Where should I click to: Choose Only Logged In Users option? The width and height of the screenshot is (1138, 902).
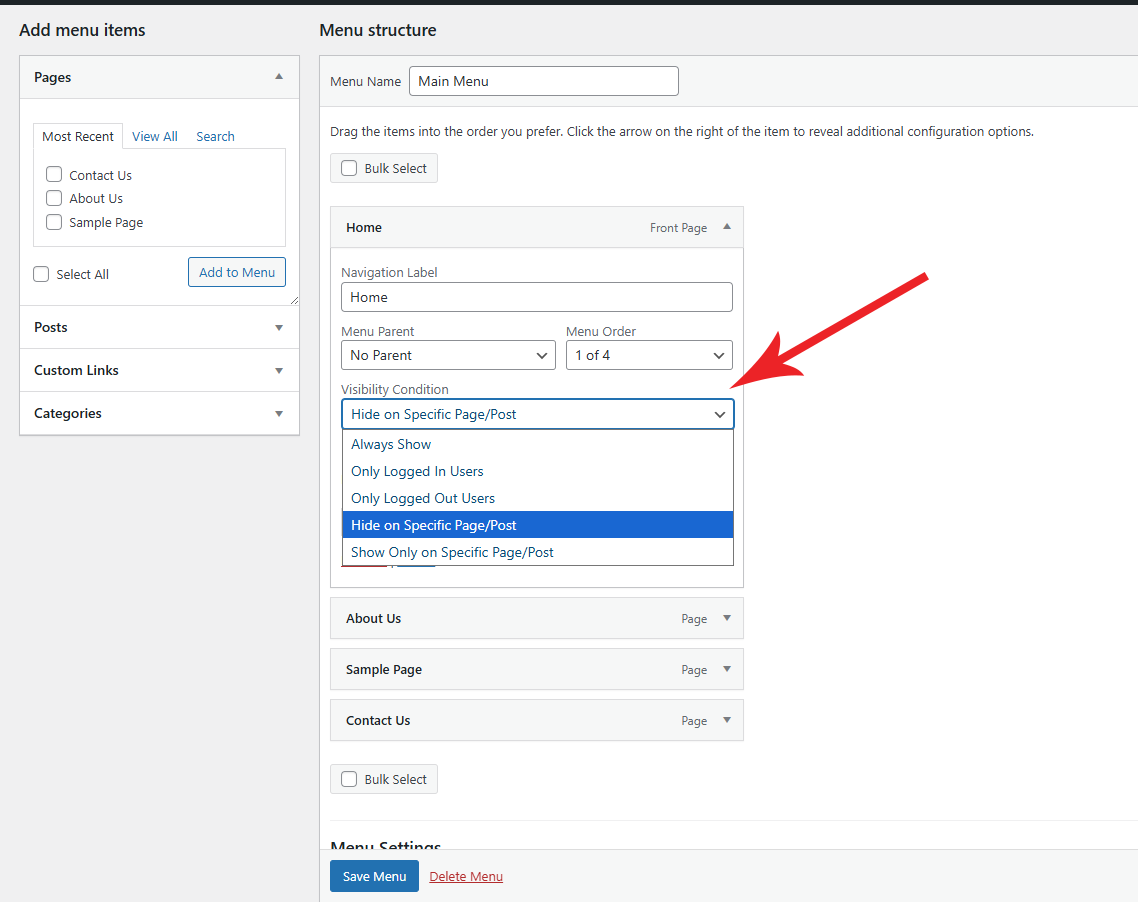417,471
